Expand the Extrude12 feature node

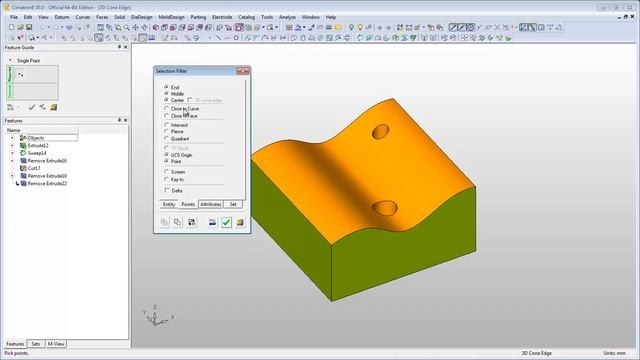pos(12,145)
